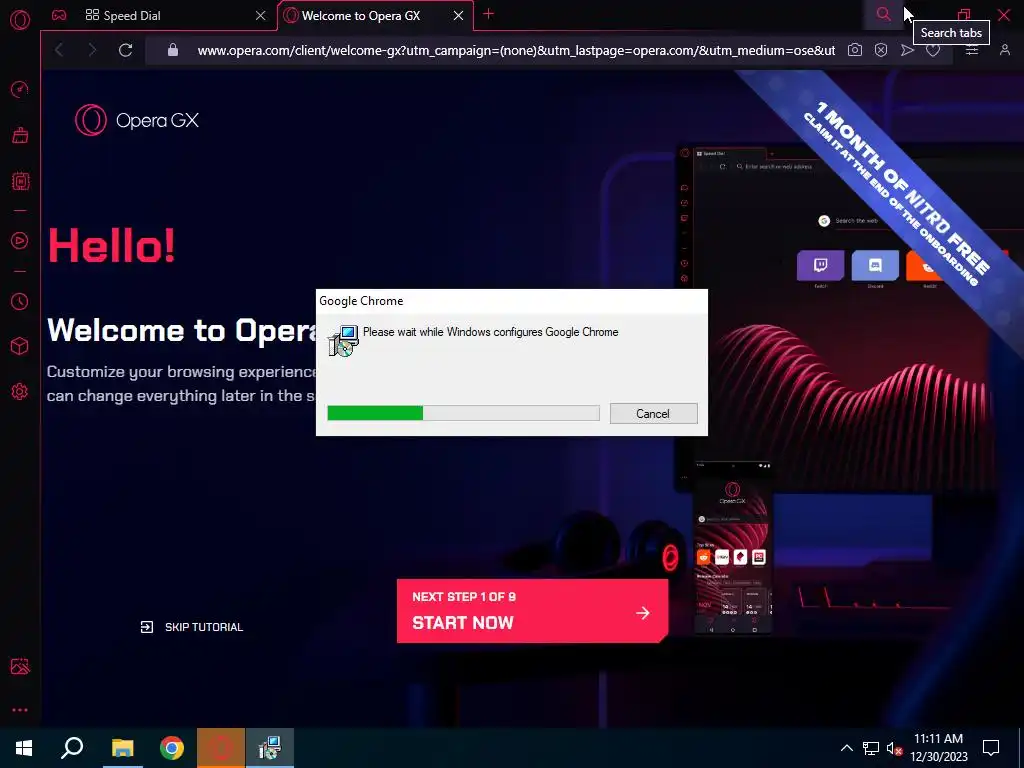Open the ad blocker shield icon

pos(881,50)
